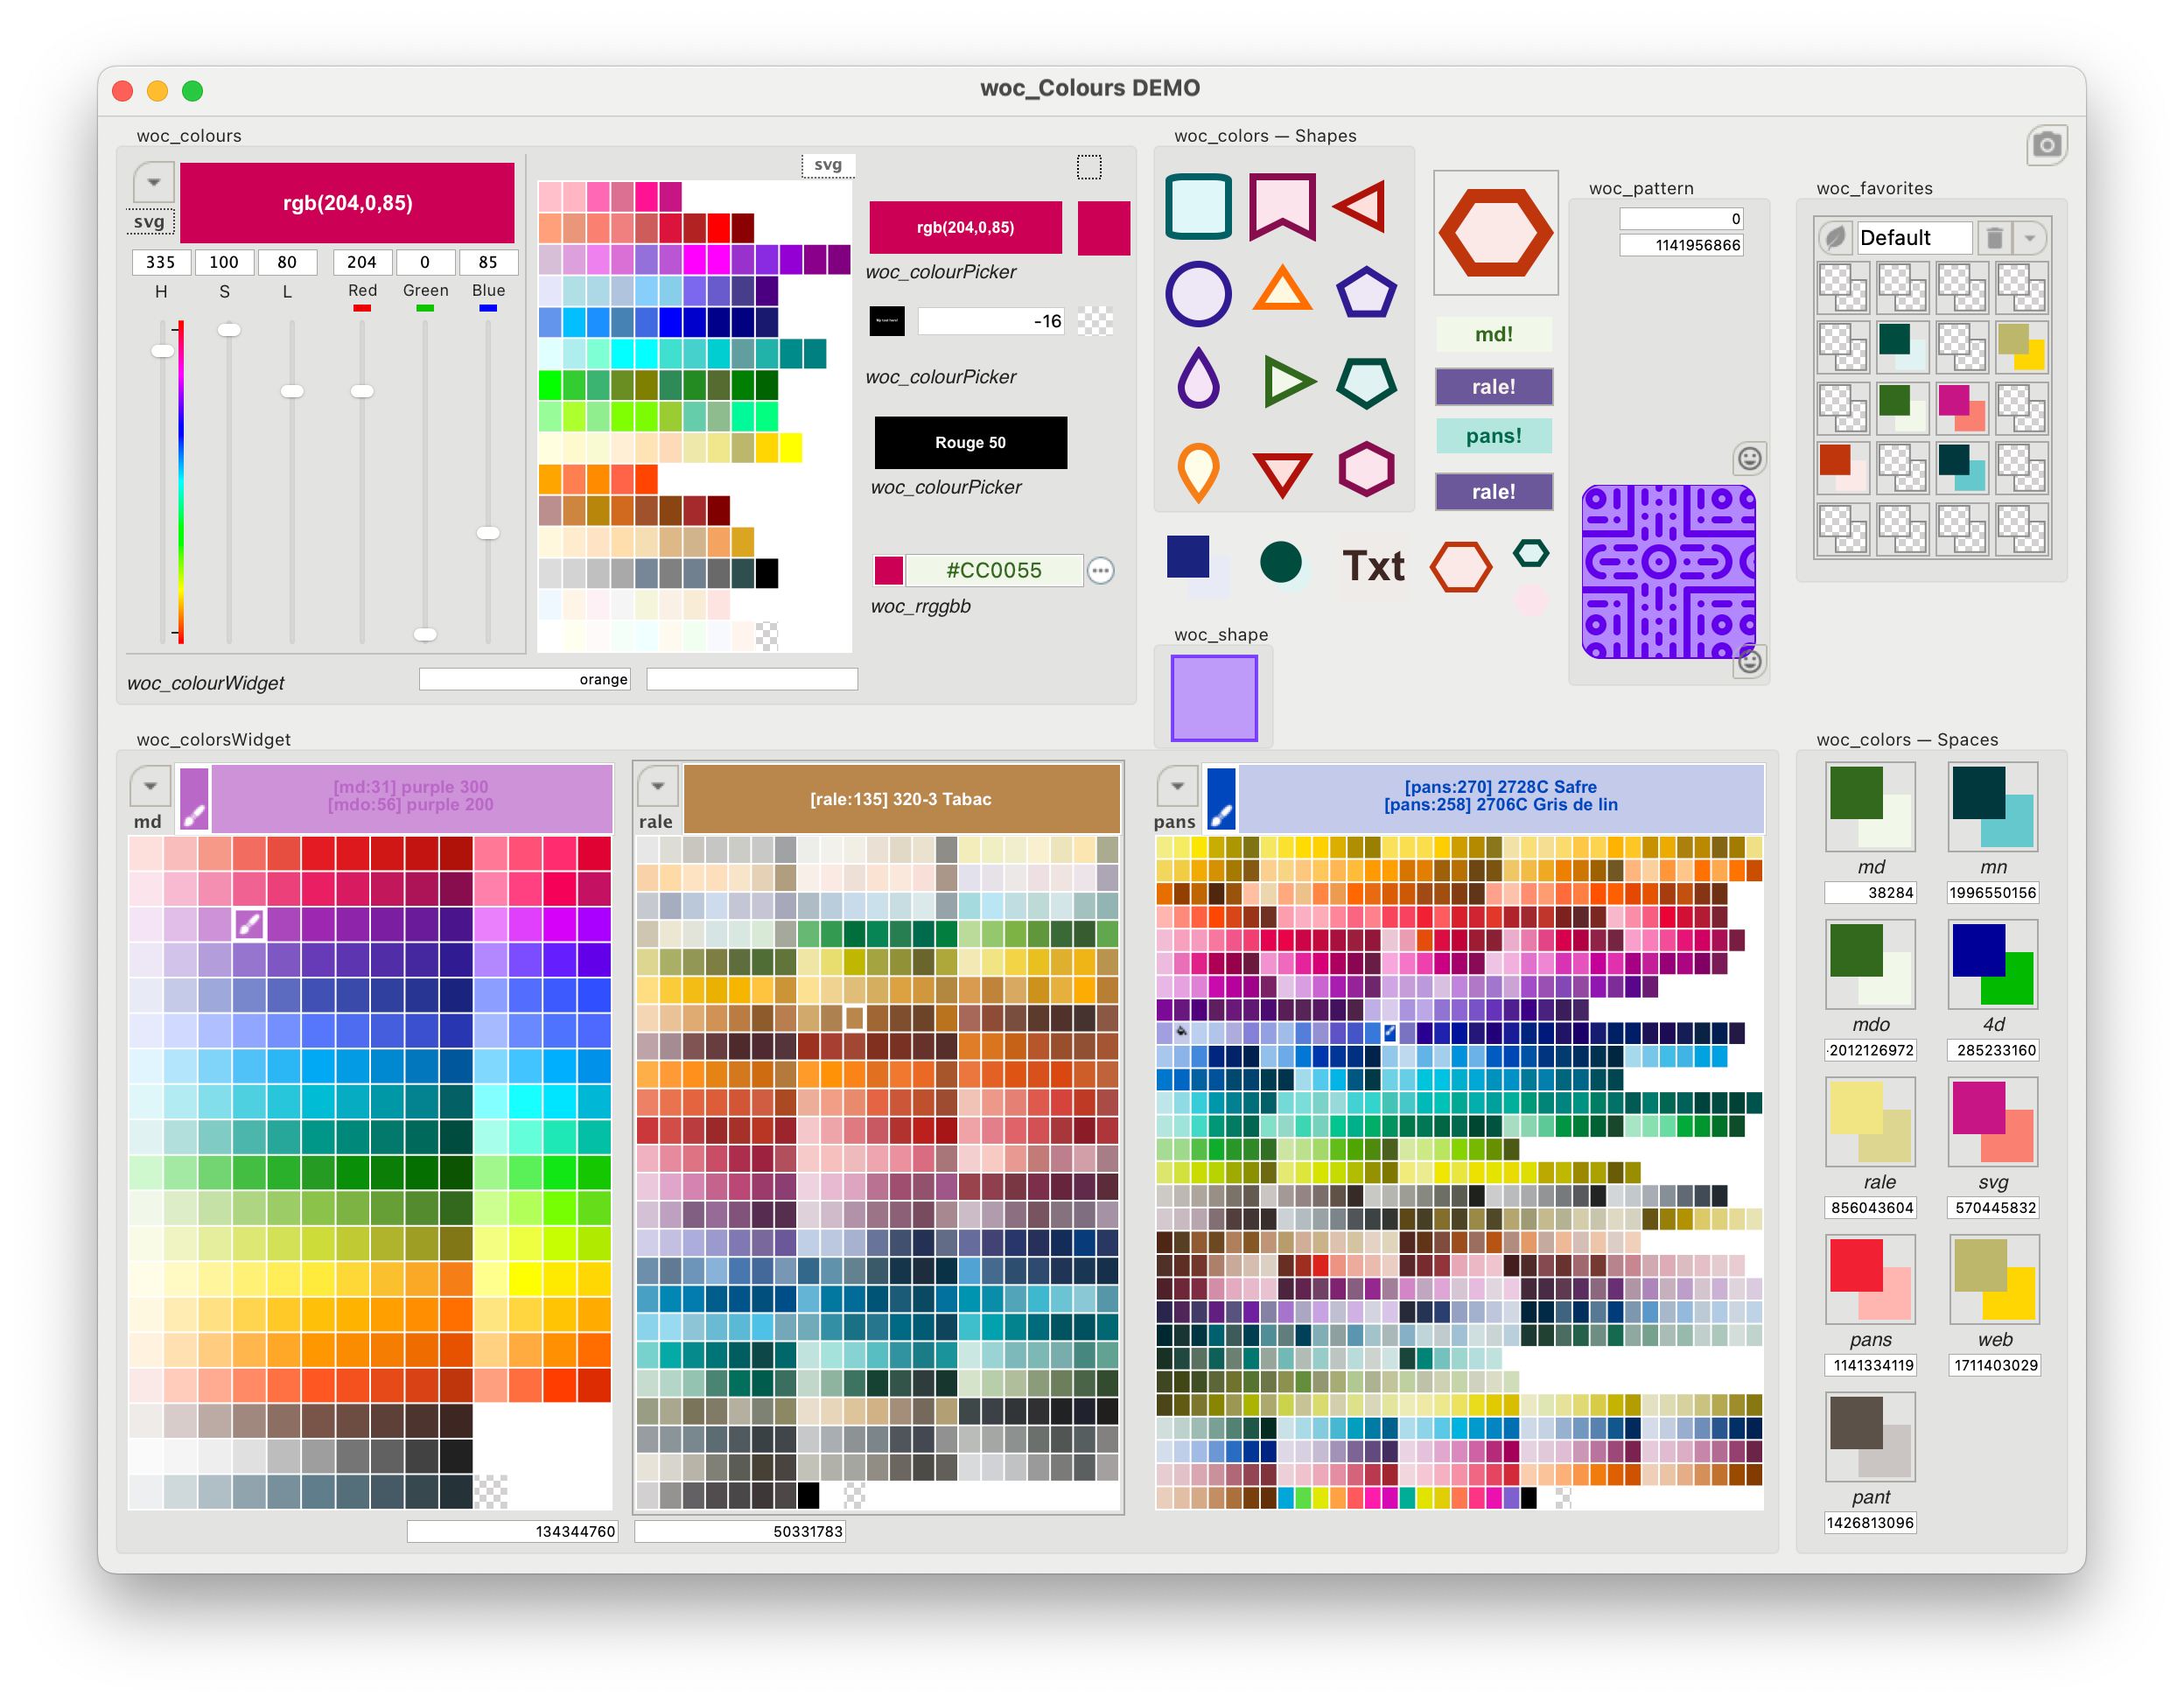Click the md! button

[x=1493, y=334]
